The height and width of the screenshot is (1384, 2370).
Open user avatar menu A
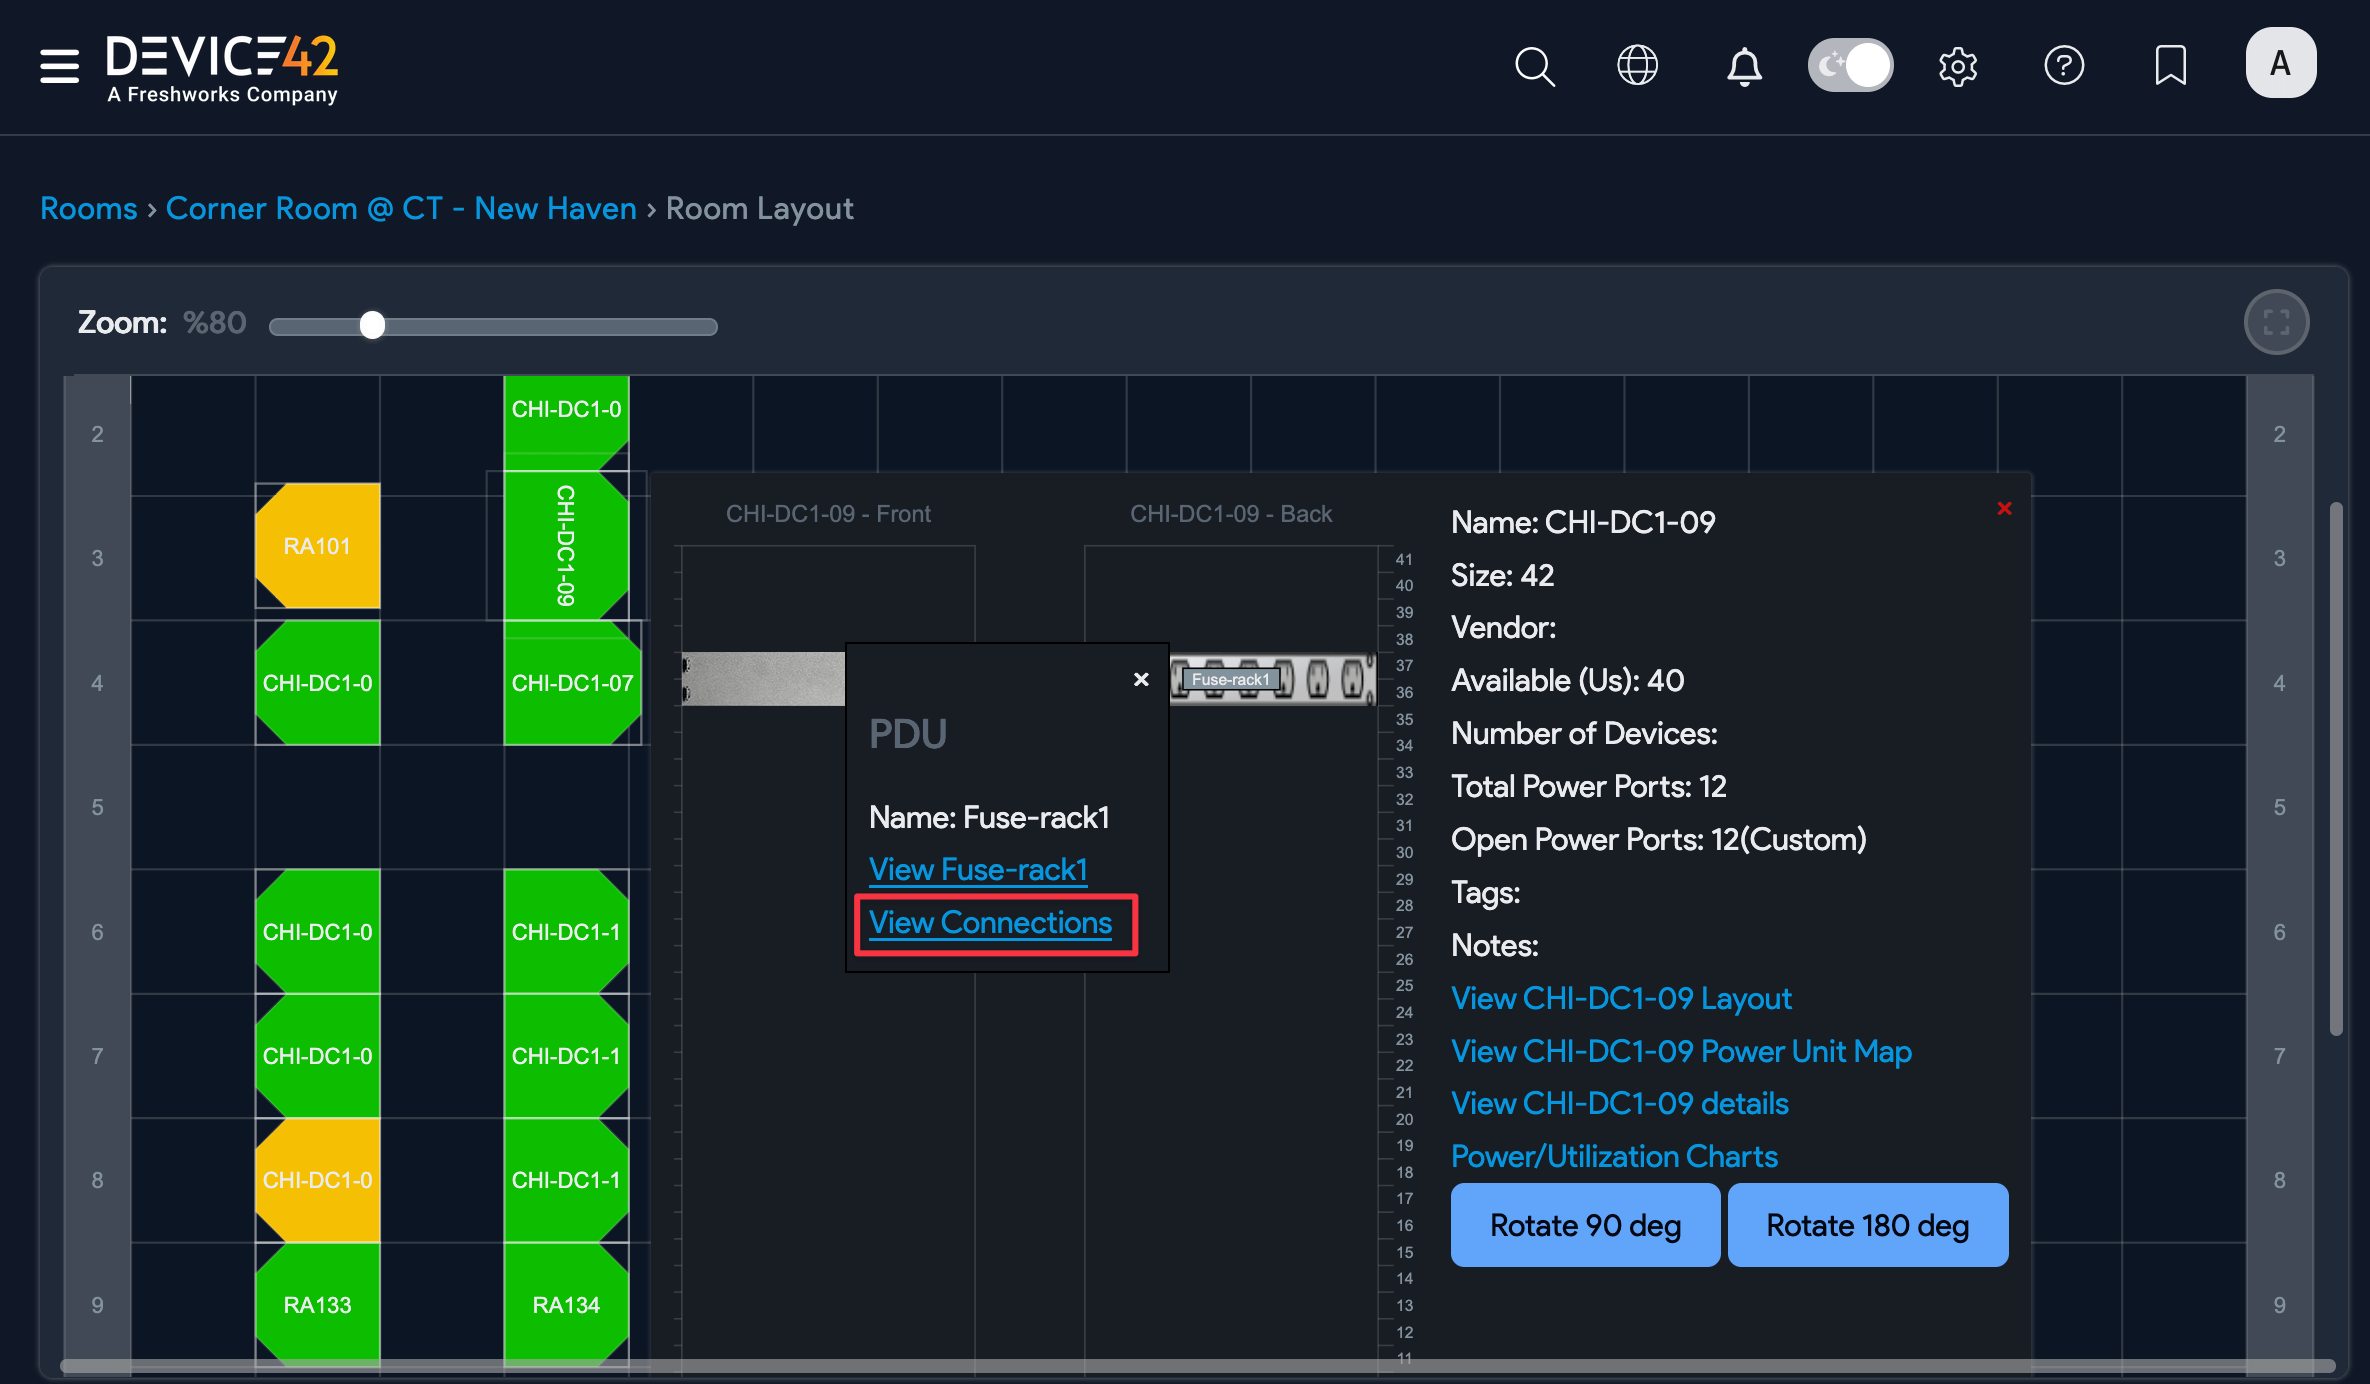click(x=2280, y=63)
